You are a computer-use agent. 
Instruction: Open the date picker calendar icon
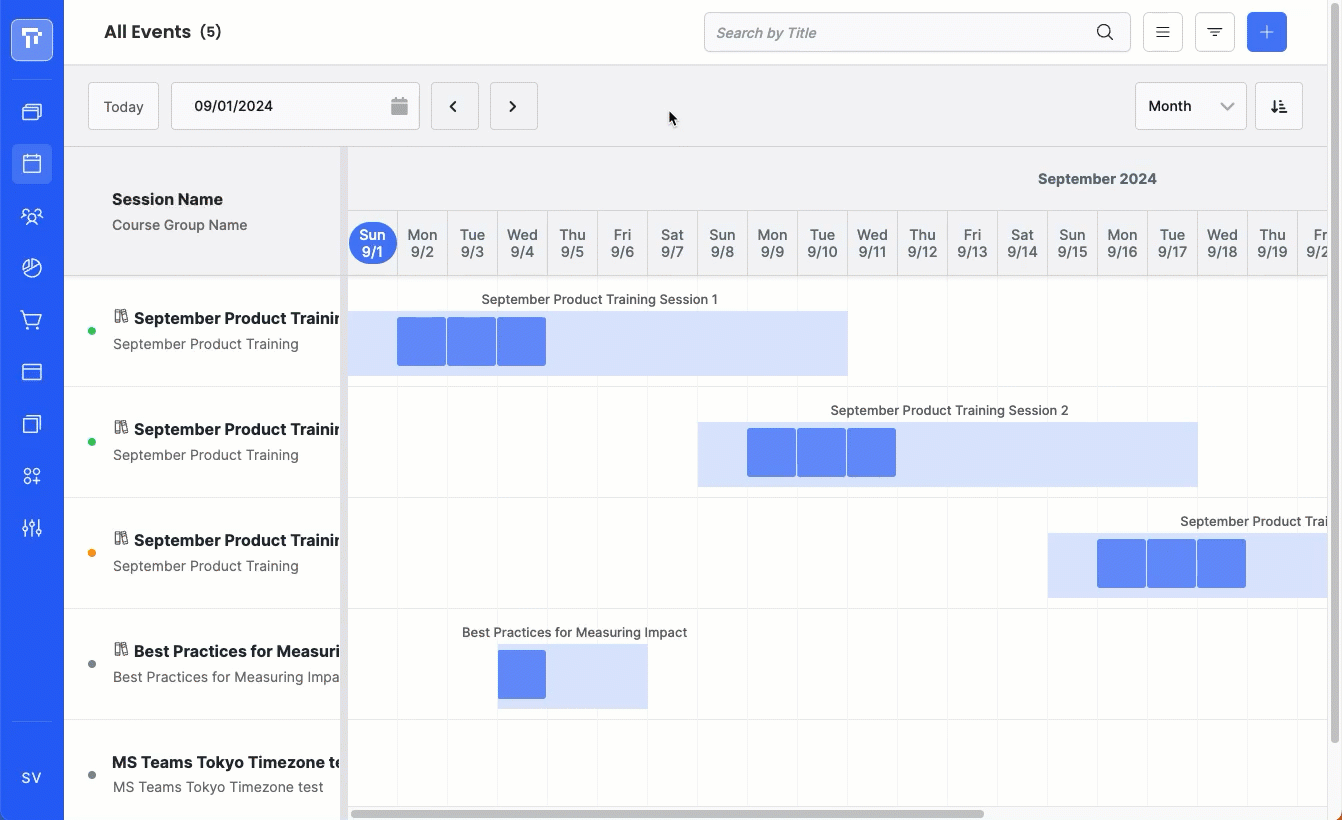(x=399, y=106)
